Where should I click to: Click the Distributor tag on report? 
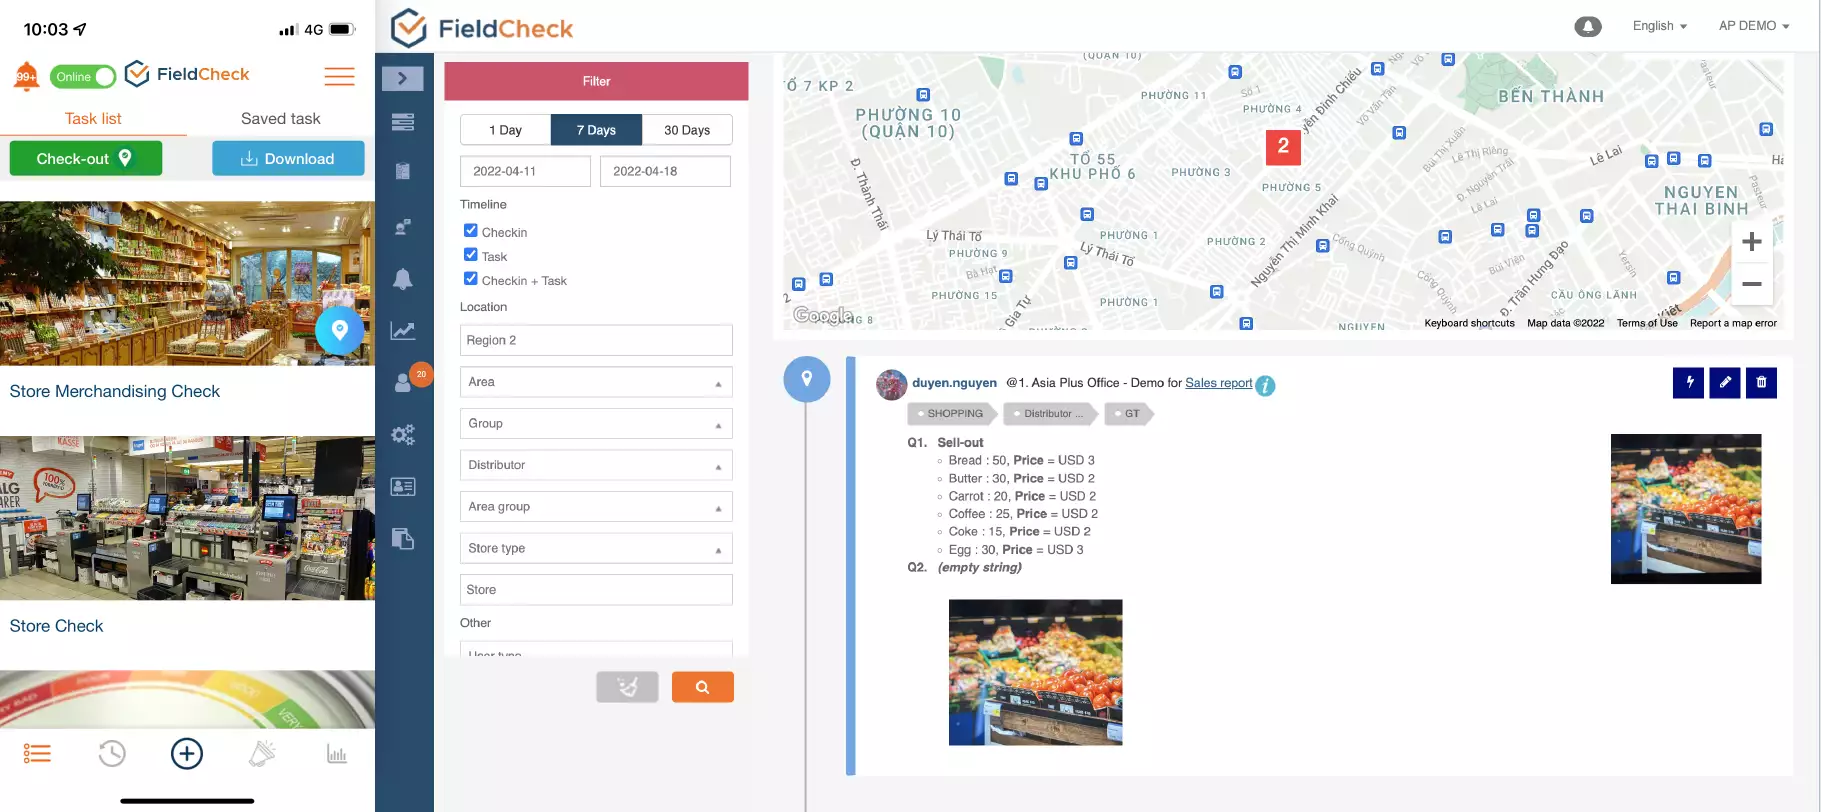point(1050,414)
